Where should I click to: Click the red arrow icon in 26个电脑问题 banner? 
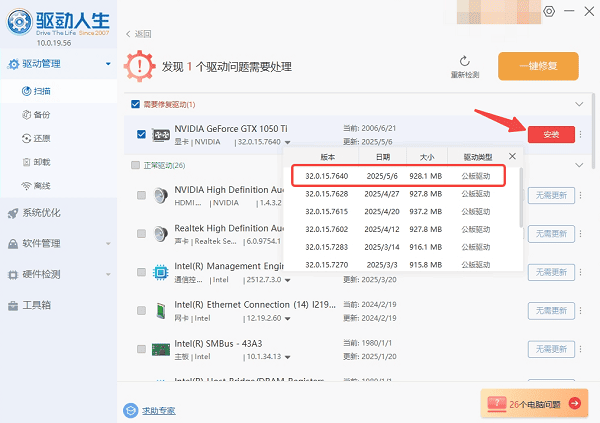tap(574, 403)
